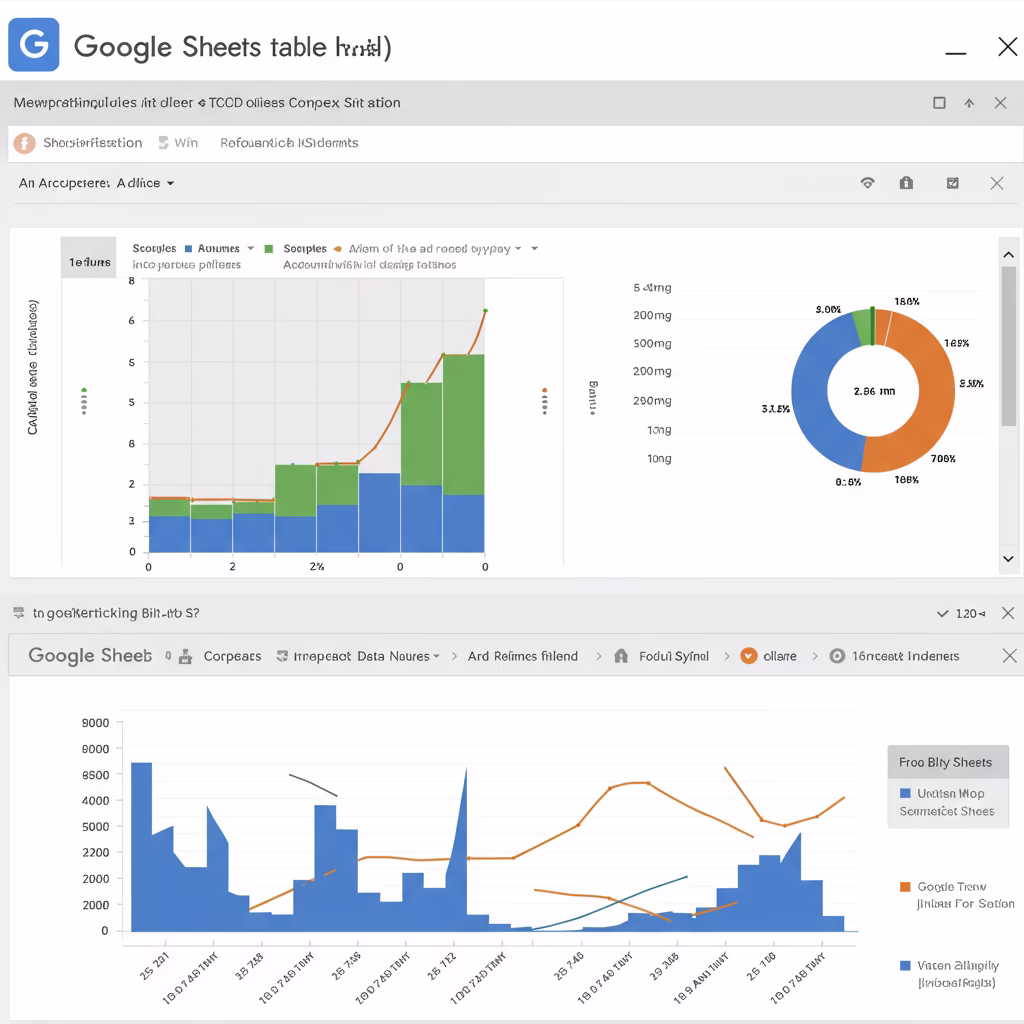The width and height of the screenshot is (1024, 1024).
Task: Click the tn goslkerticking panel title
Action: (116, 613)
